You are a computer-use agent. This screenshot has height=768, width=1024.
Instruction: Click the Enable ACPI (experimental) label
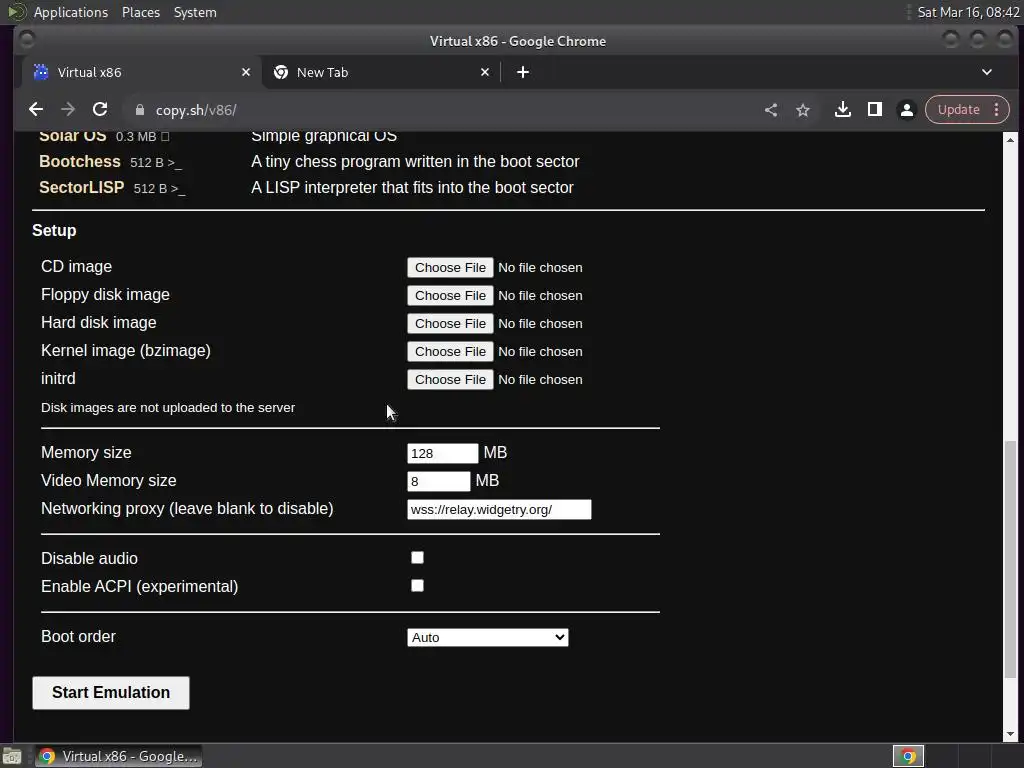tap(139, 586)
